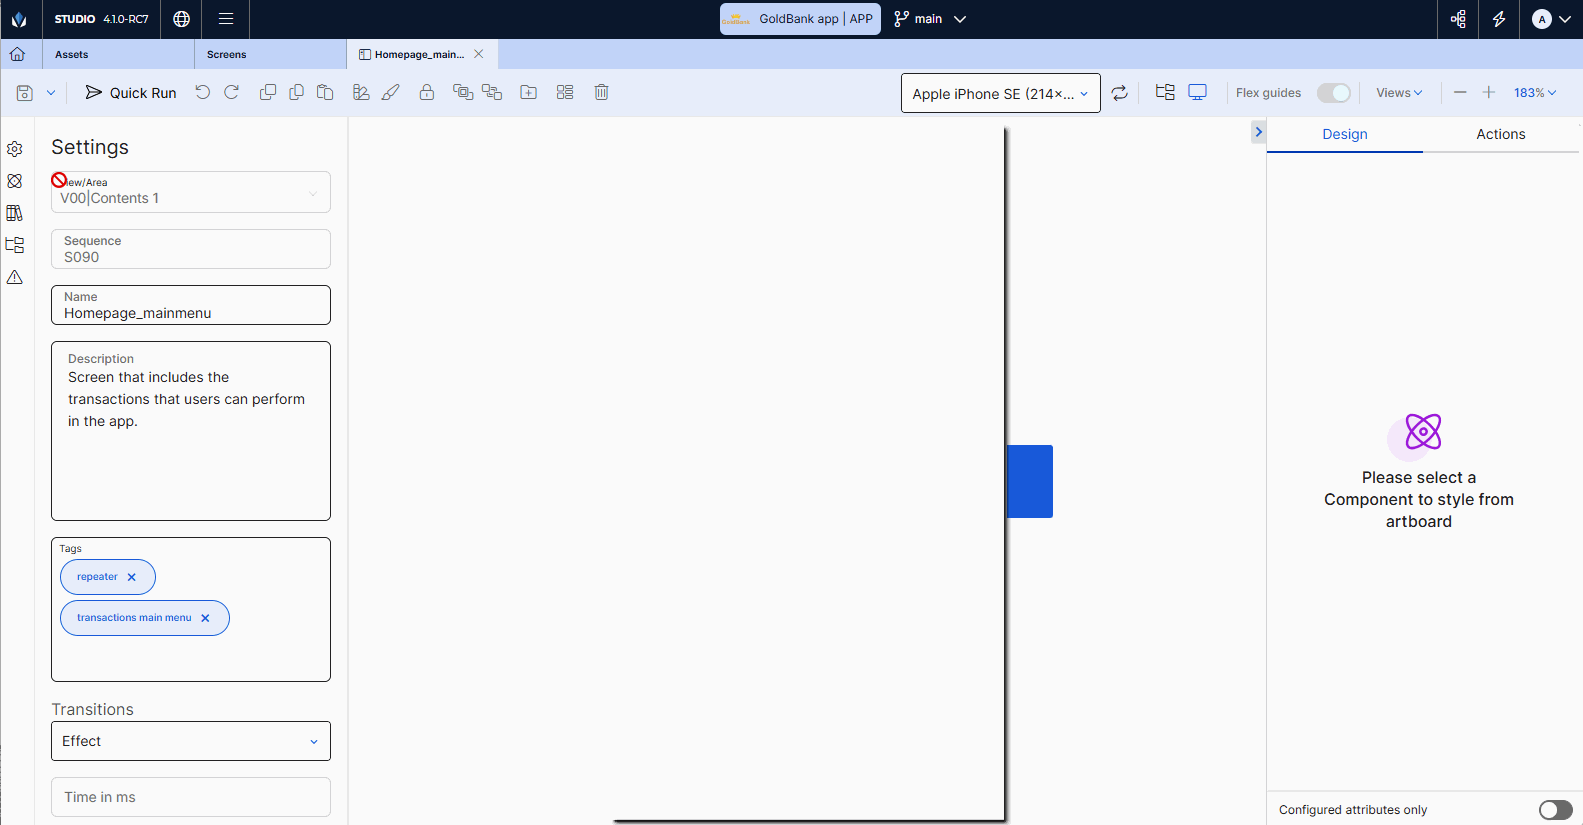
Task: Open the Screens tab
Action: [227, 55]
